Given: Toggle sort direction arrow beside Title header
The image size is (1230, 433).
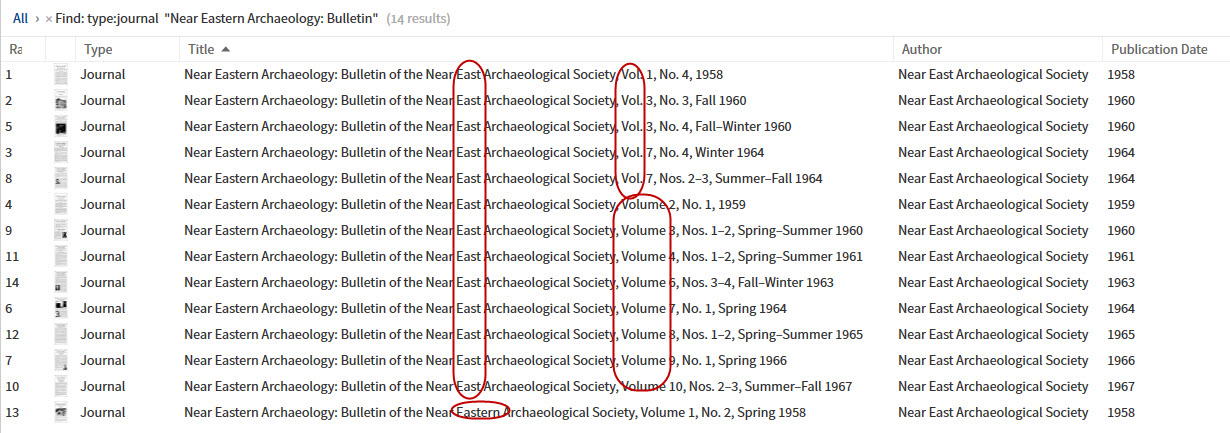Looking at the screenshot, I should click(x=225, y=49).
